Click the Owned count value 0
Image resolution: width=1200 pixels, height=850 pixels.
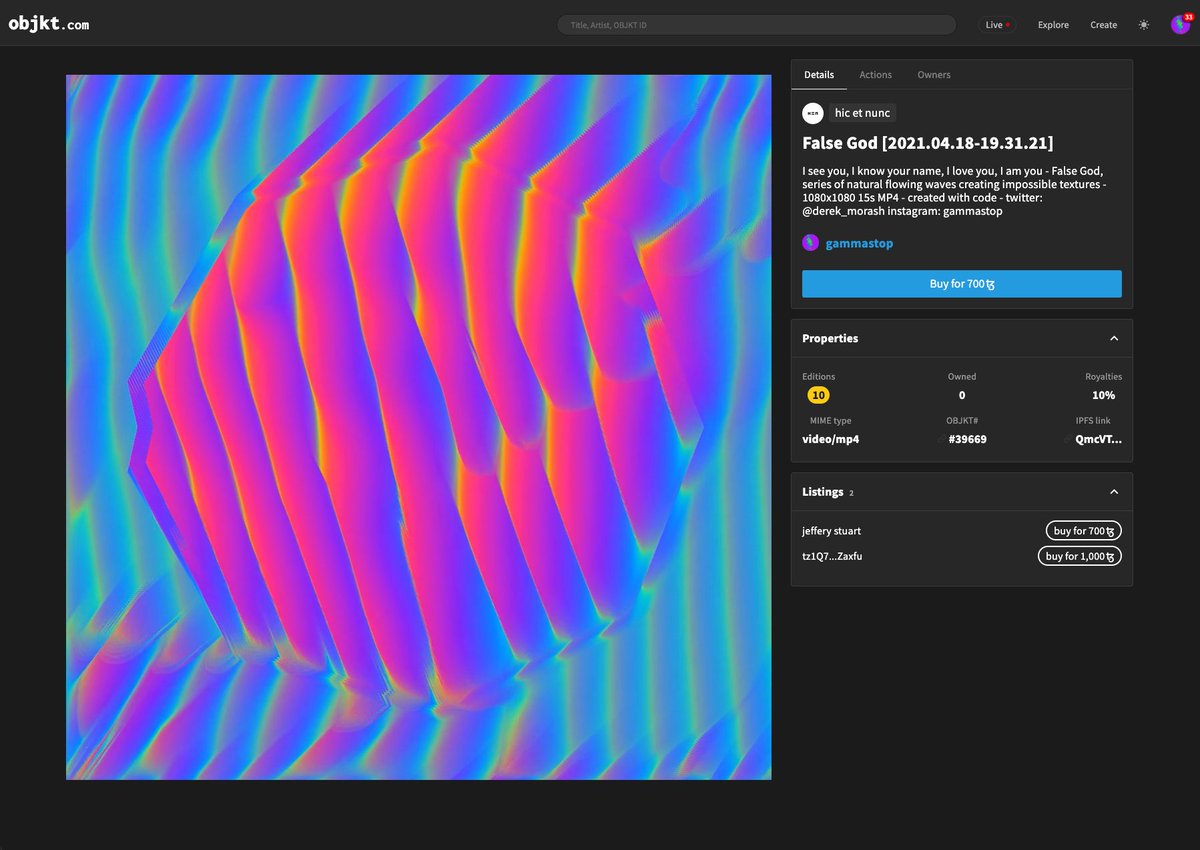(x=962, y=395)
